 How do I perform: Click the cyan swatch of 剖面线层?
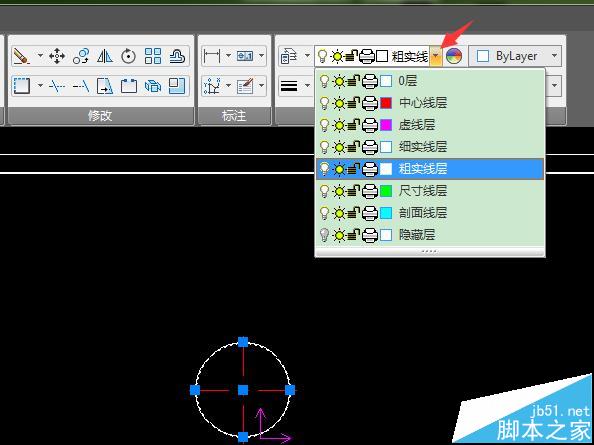386,213
